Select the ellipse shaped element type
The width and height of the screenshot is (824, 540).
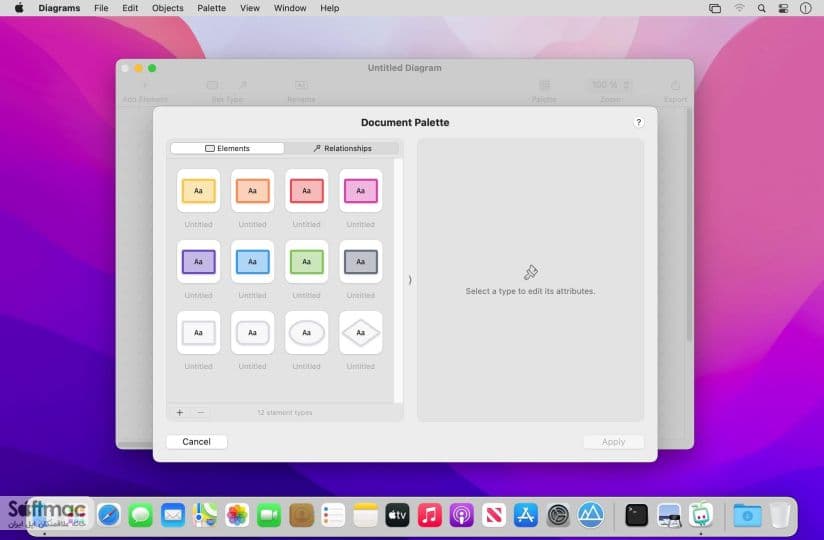coord(306,333)
